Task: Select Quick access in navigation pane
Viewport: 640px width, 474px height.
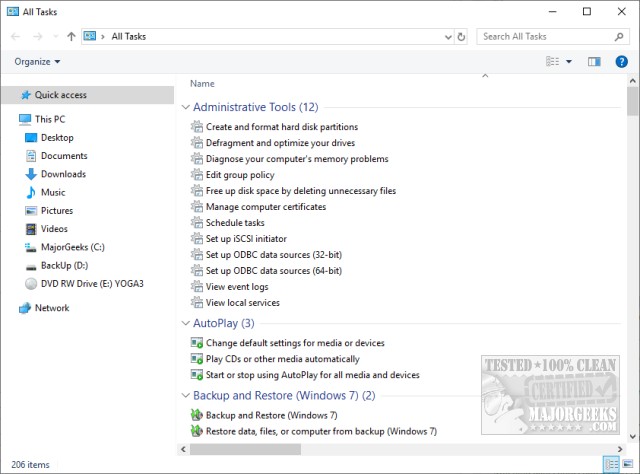Action: point(60,95)
